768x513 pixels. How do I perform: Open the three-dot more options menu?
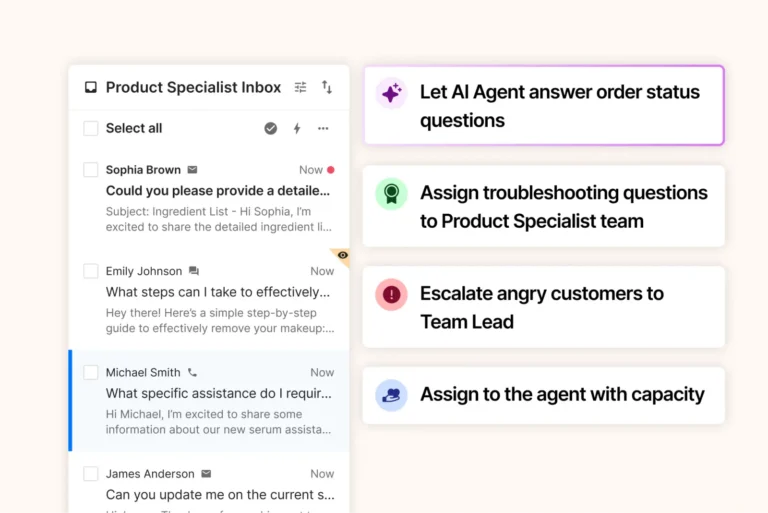pos(323,128)
